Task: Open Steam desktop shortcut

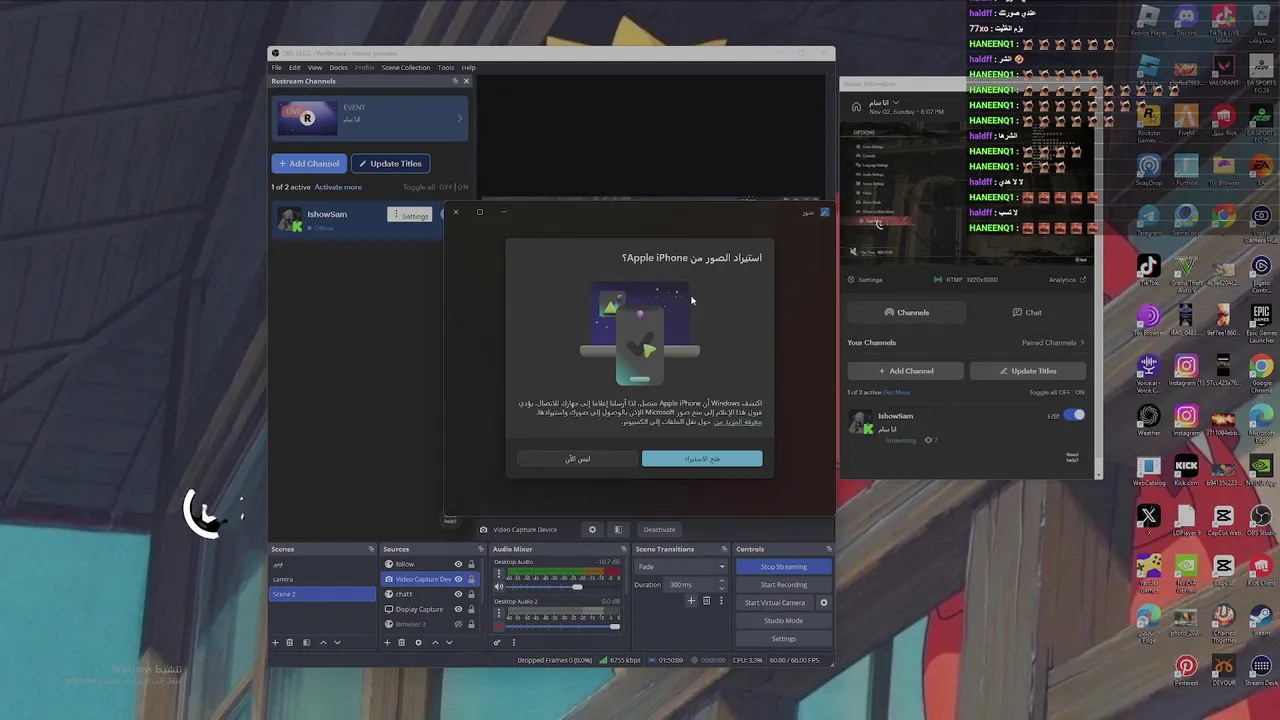Action: click(x=1261, y=621)
